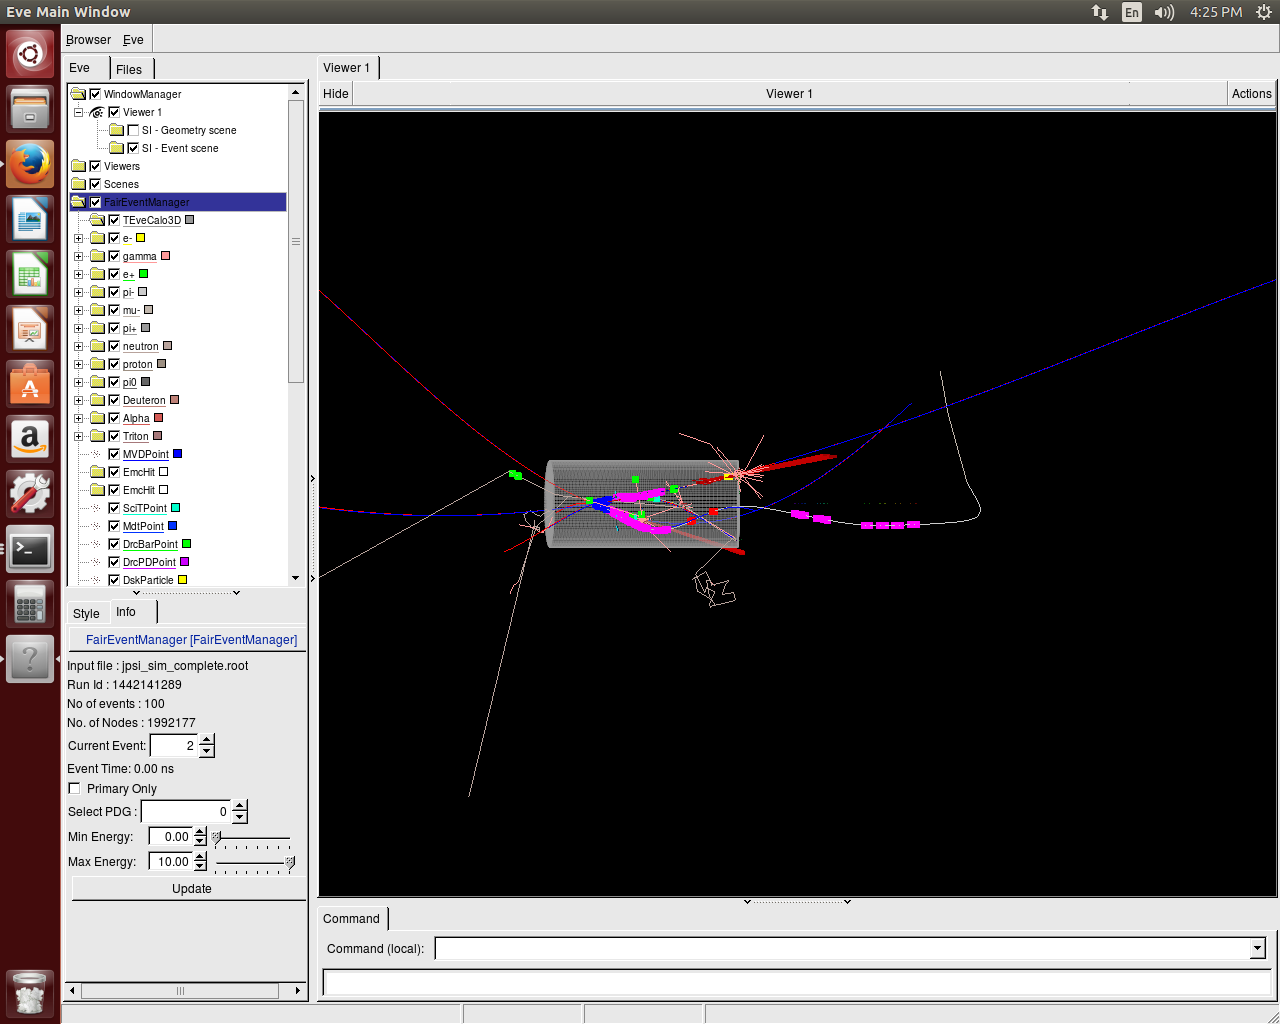Click the TEveCalo3D folder icon
The width and height of the screenshot is (1280, 1024).
click(x=97, y=220)
